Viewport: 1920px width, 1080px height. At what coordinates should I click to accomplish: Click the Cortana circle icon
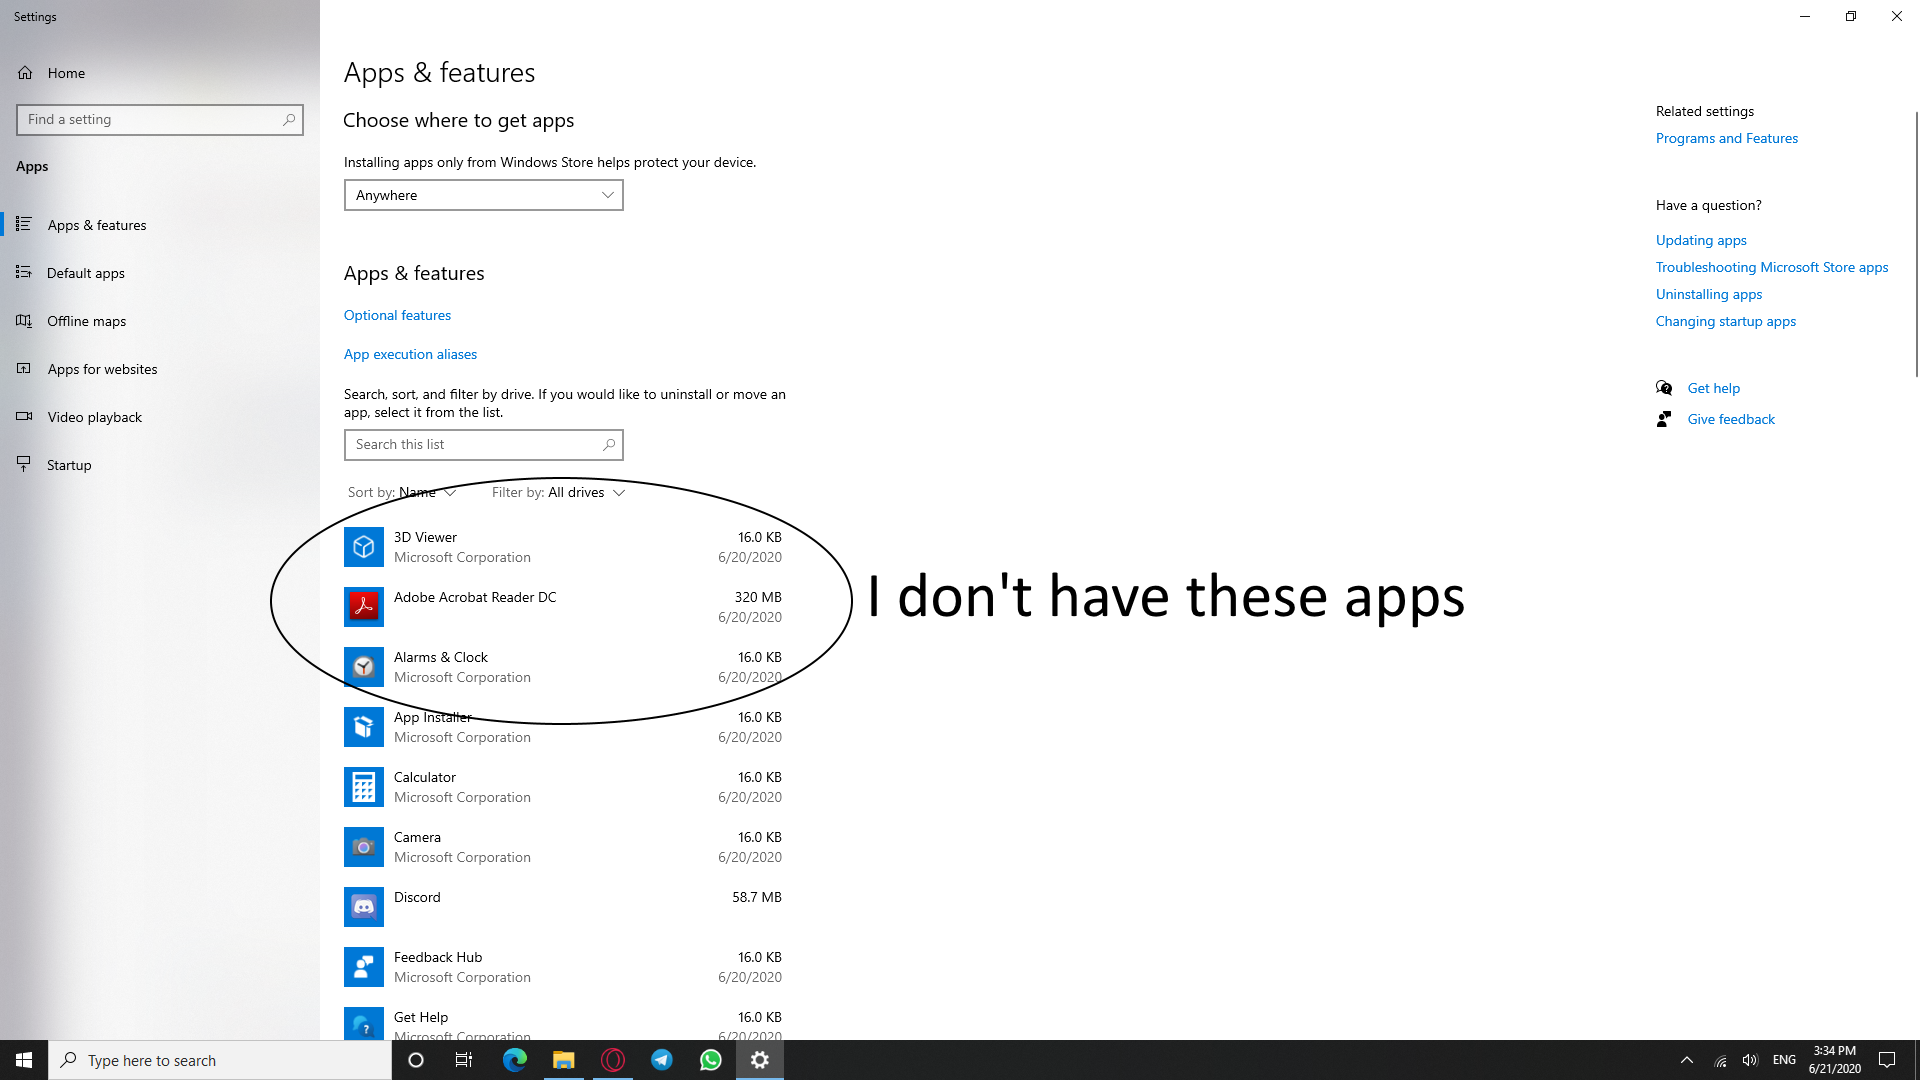click(416, 1060)
